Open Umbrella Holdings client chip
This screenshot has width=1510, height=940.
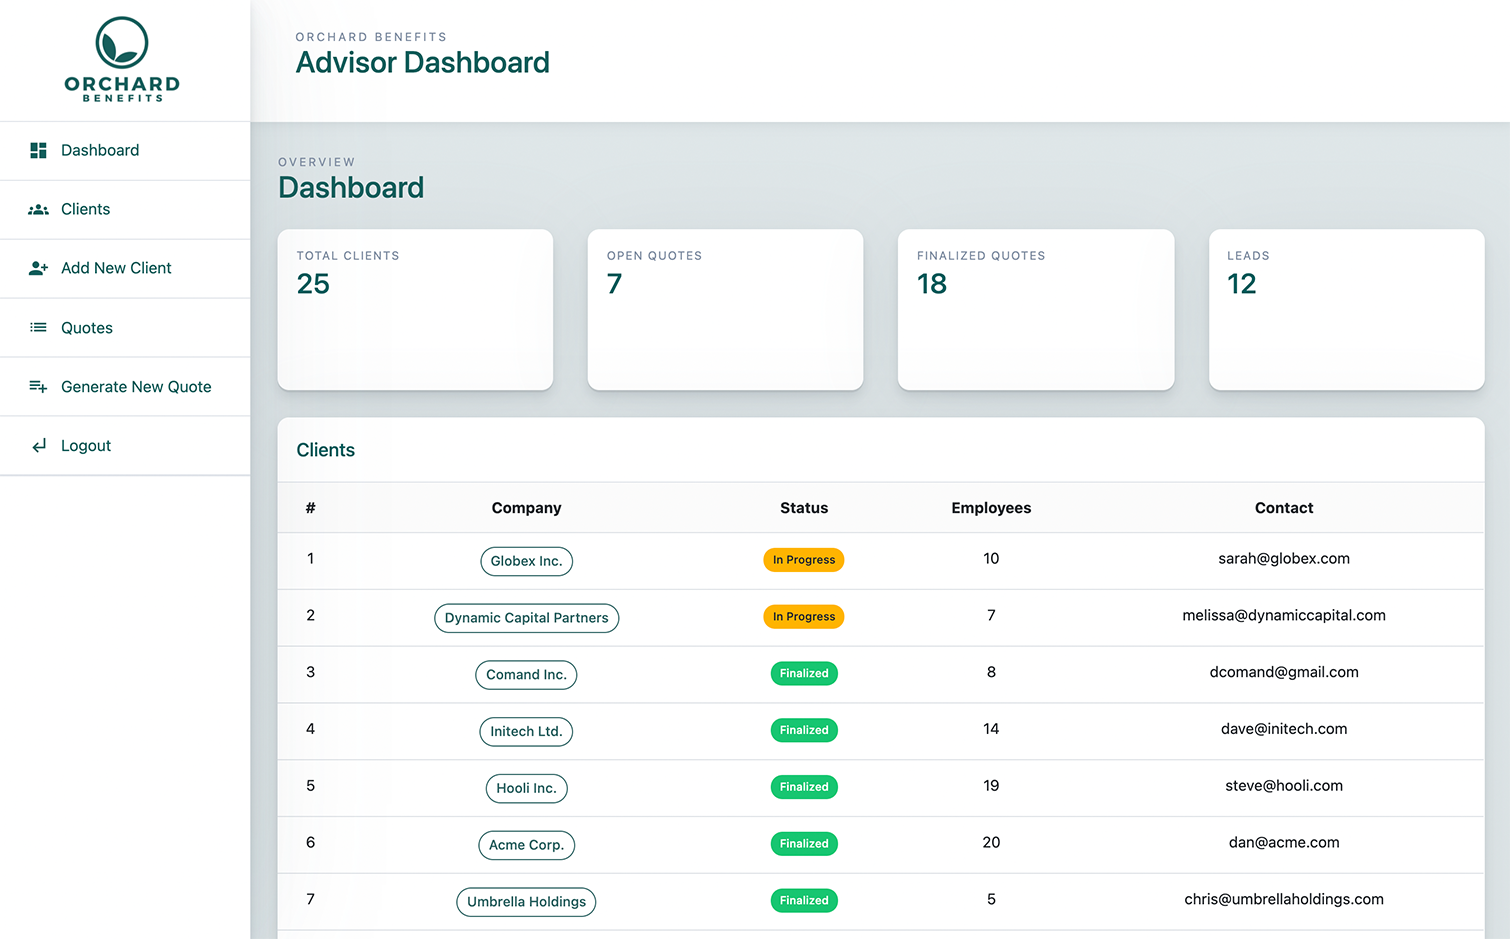pos(526,902)
